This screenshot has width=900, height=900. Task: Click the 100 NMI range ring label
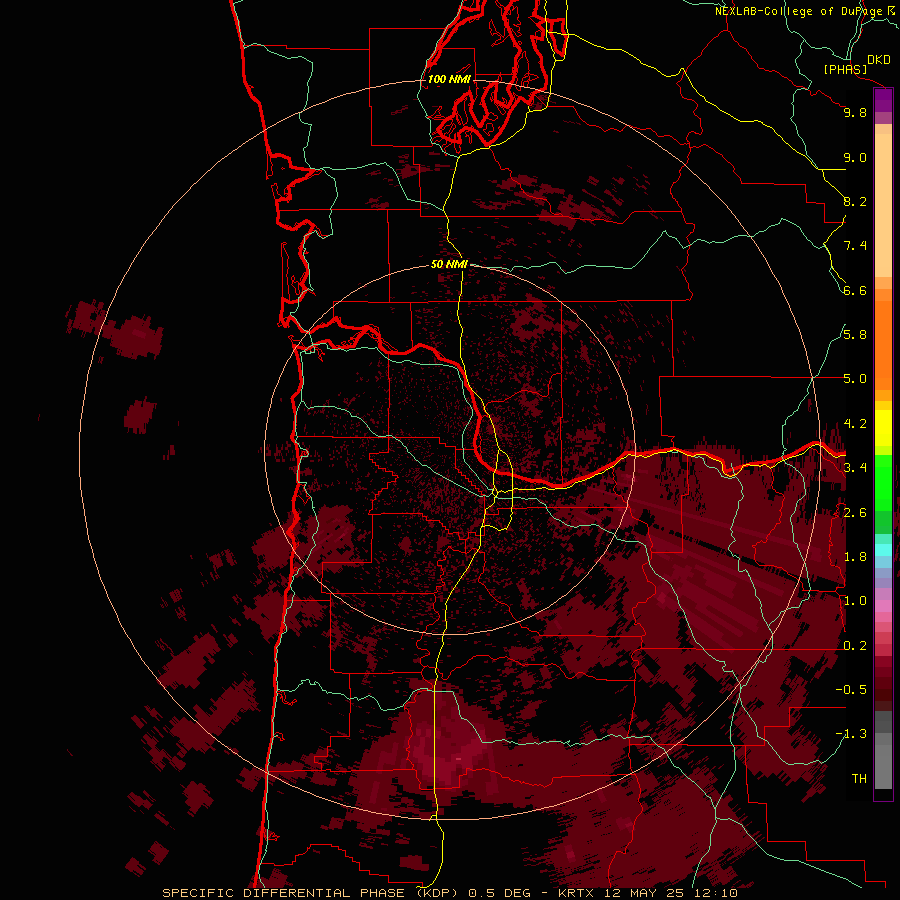point(449,79)
